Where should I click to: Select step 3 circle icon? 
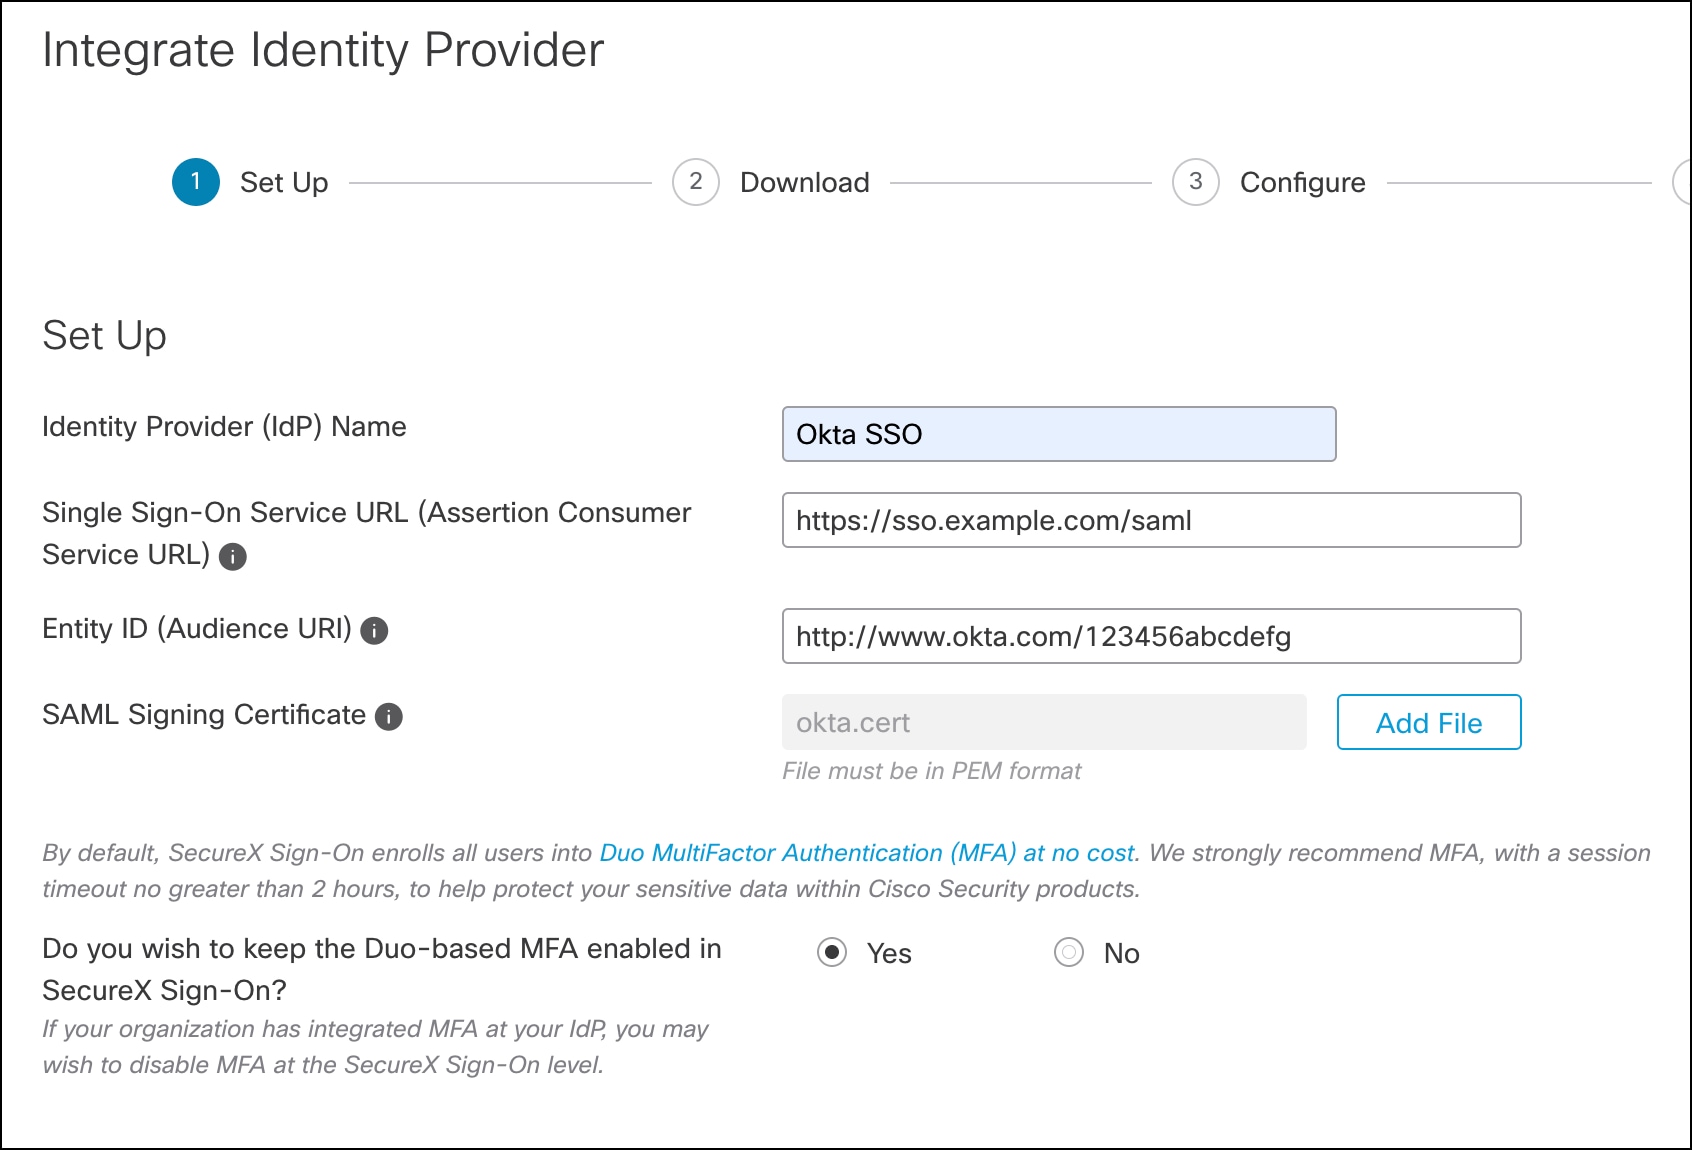click(x=1196, y=182)
